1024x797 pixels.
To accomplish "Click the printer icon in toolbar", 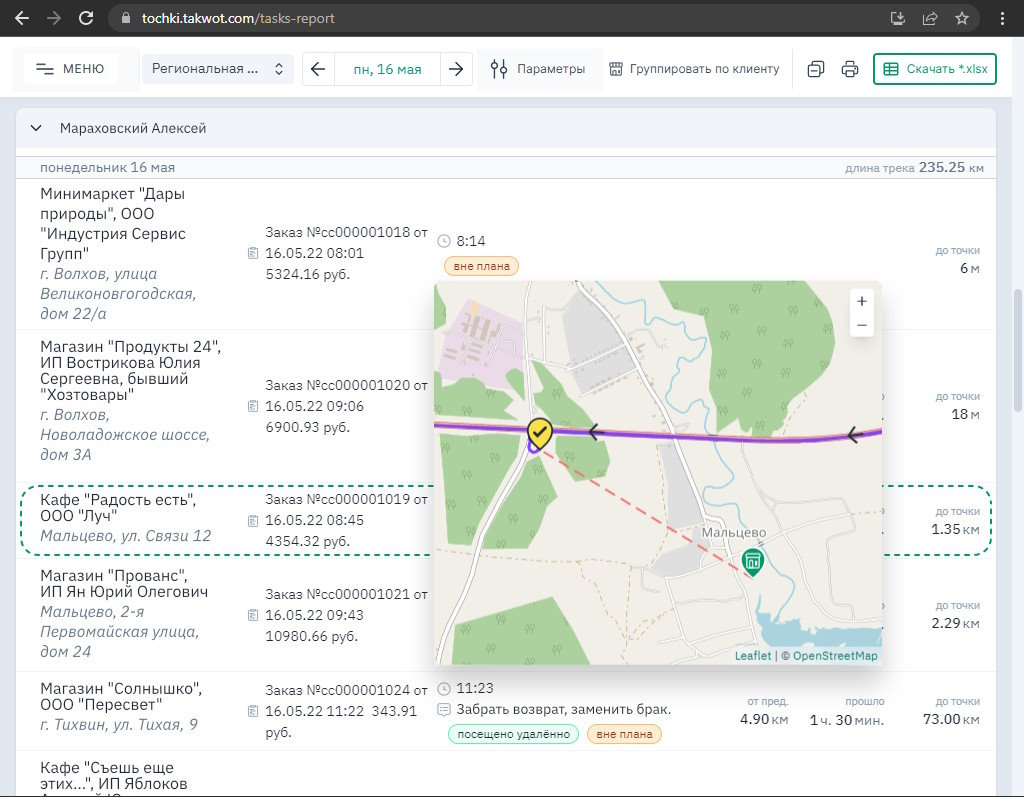I will pyautogui.click(x=850, y=69).
